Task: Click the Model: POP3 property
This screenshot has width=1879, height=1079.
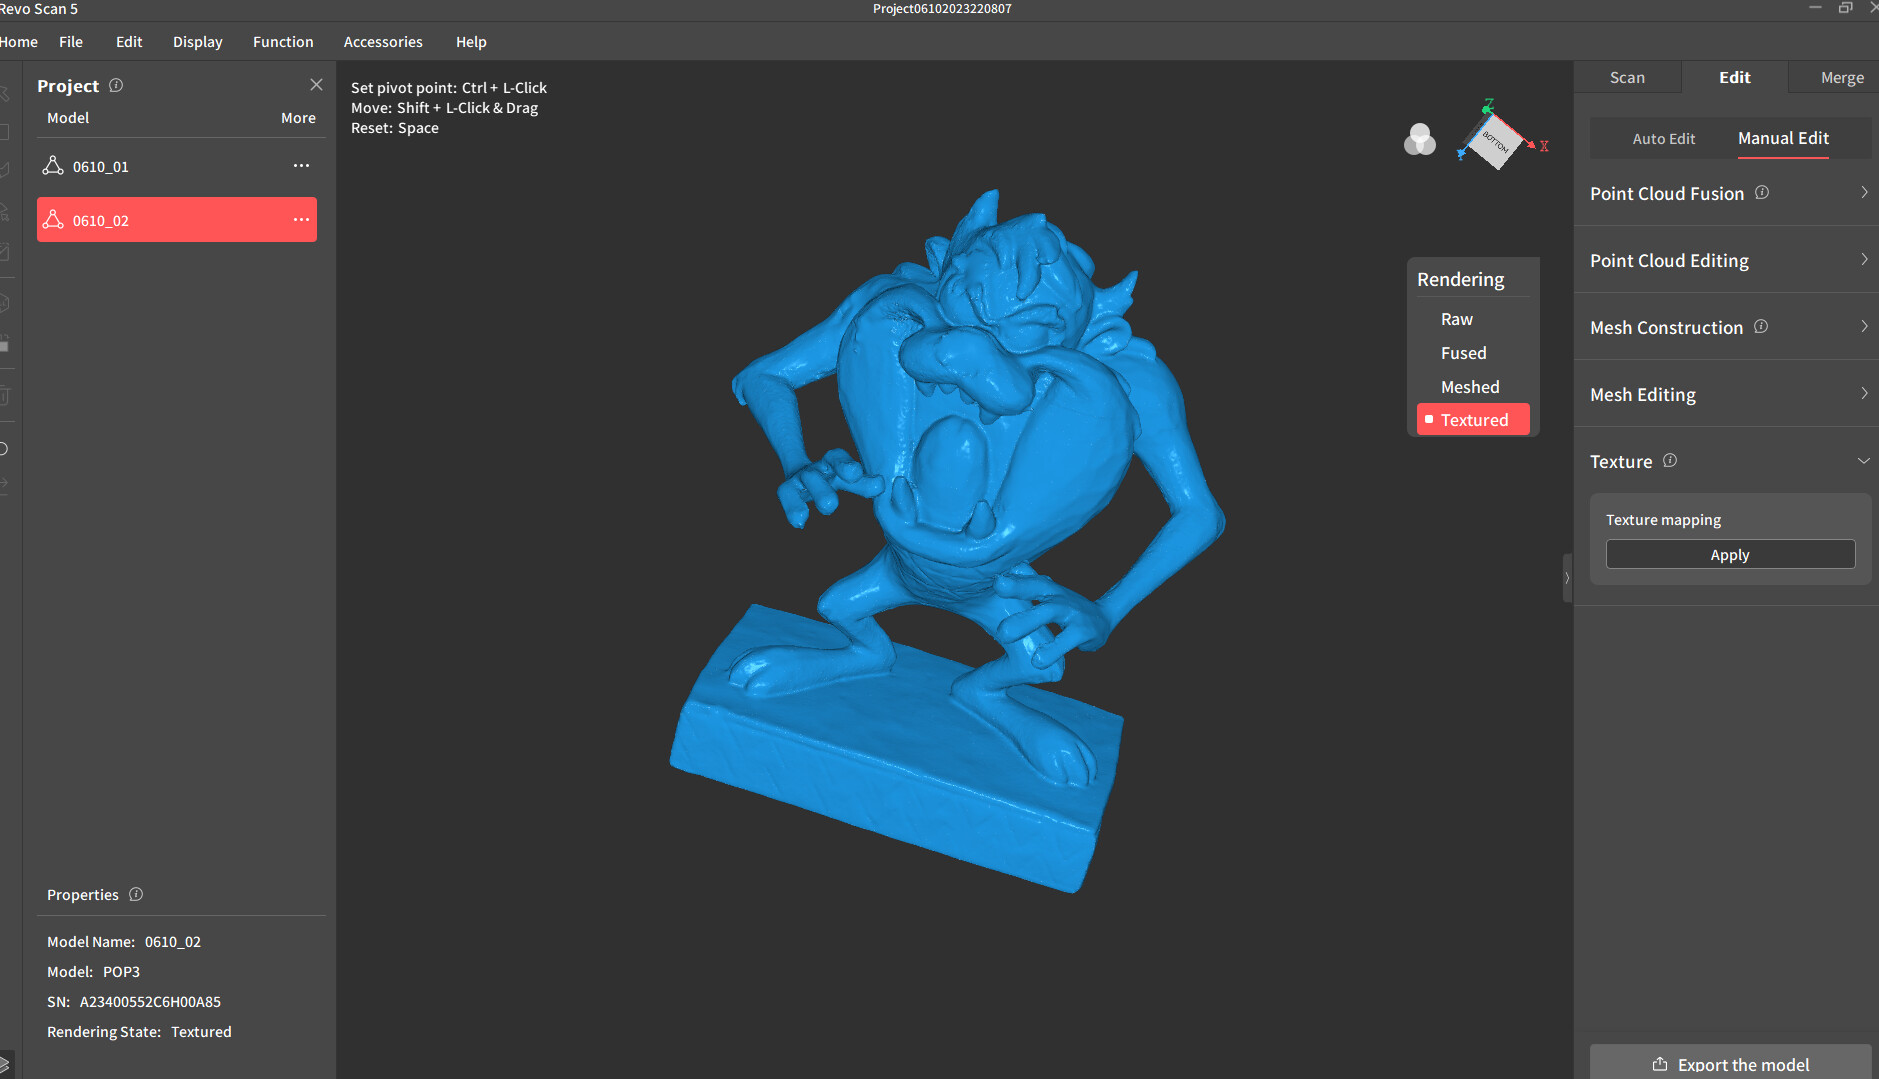Action: pos(93,972)
